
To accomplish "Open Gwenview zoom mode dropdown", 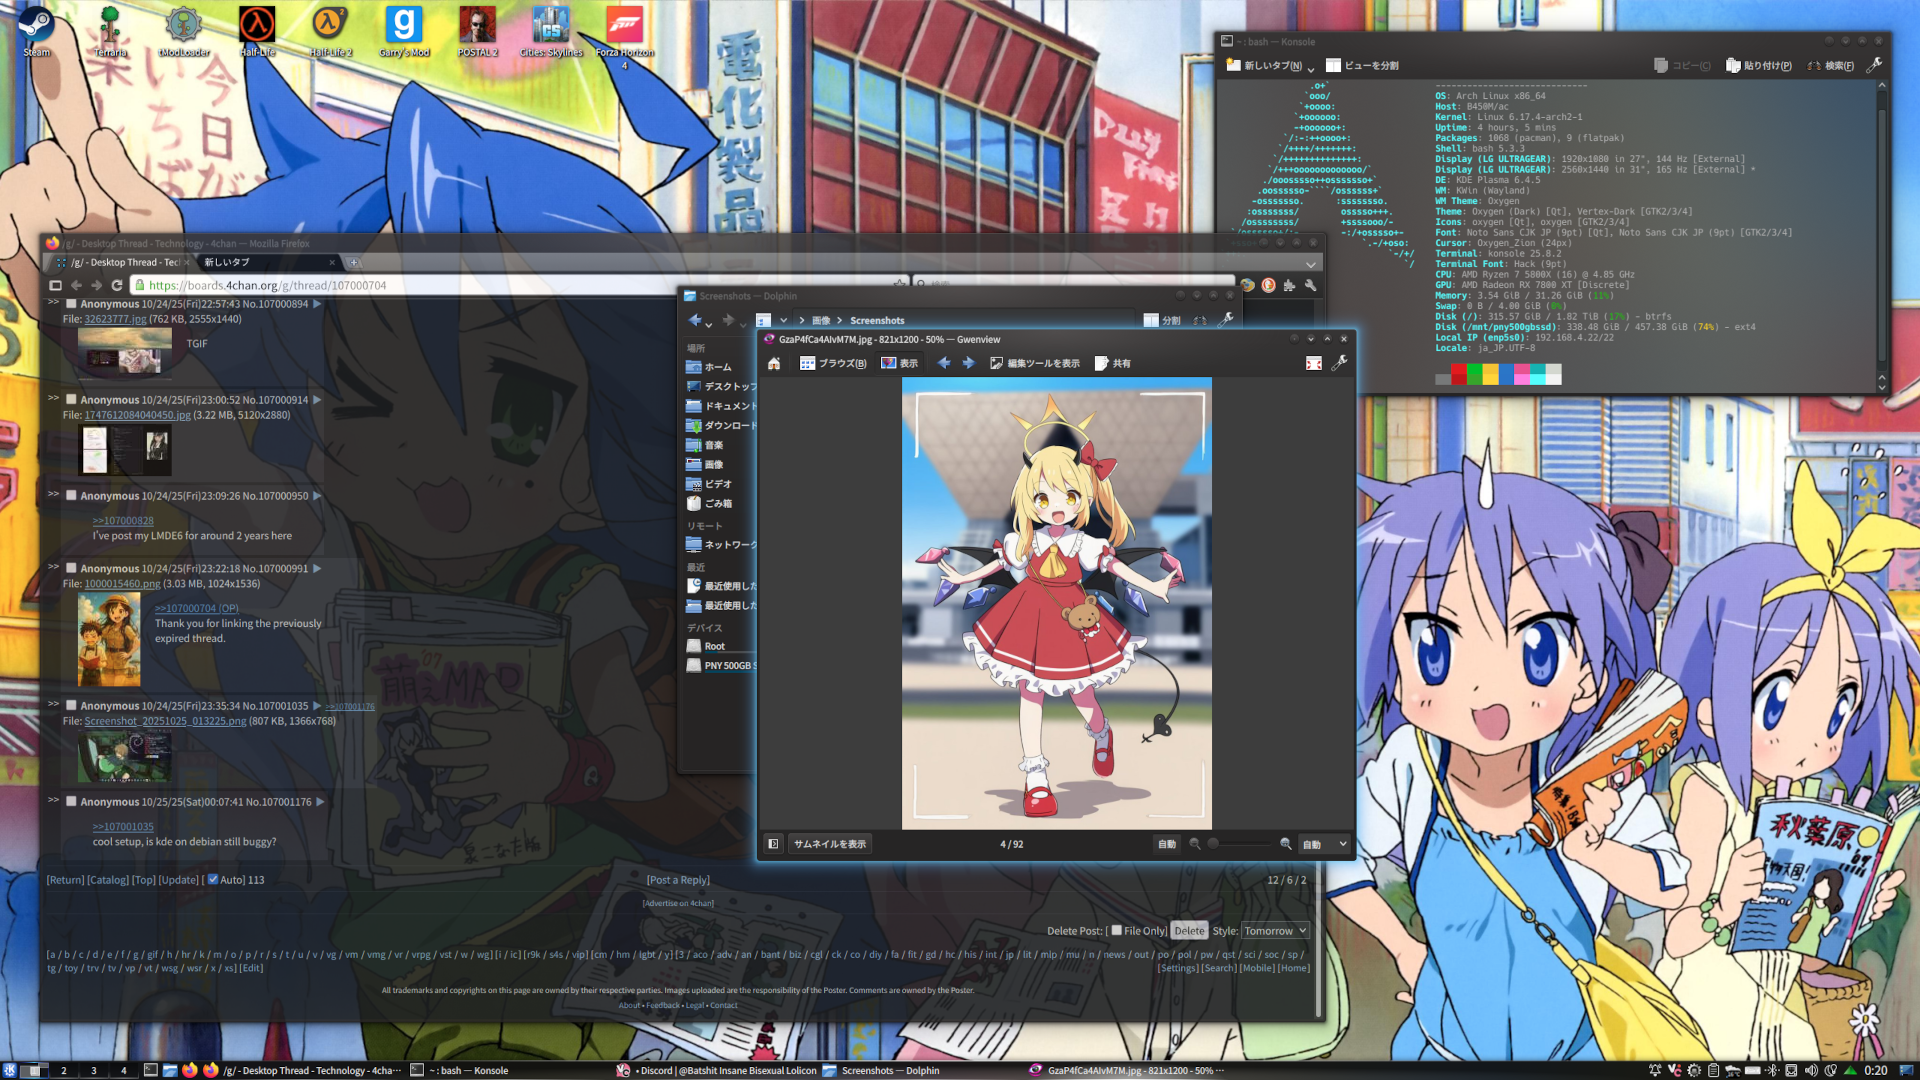I will coord(1324,844).
